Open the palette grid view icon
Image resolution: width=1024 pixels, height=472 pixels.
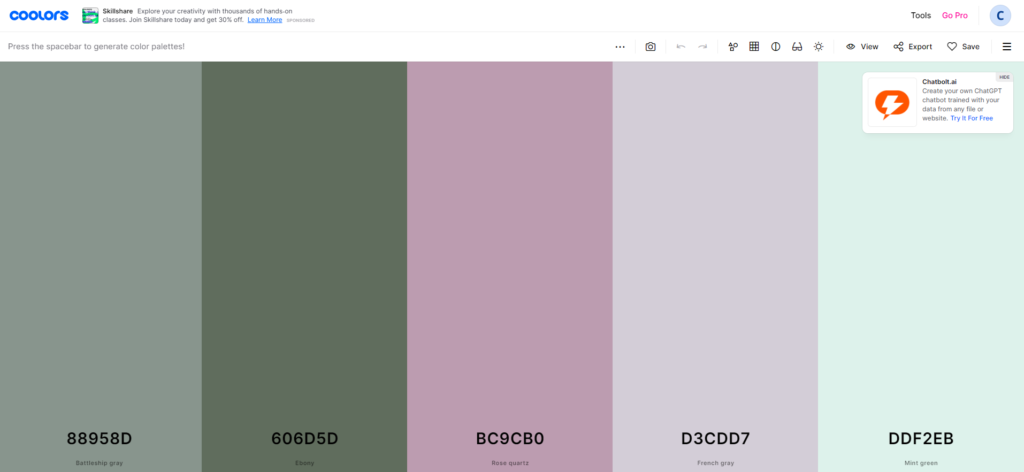point(754,47)
